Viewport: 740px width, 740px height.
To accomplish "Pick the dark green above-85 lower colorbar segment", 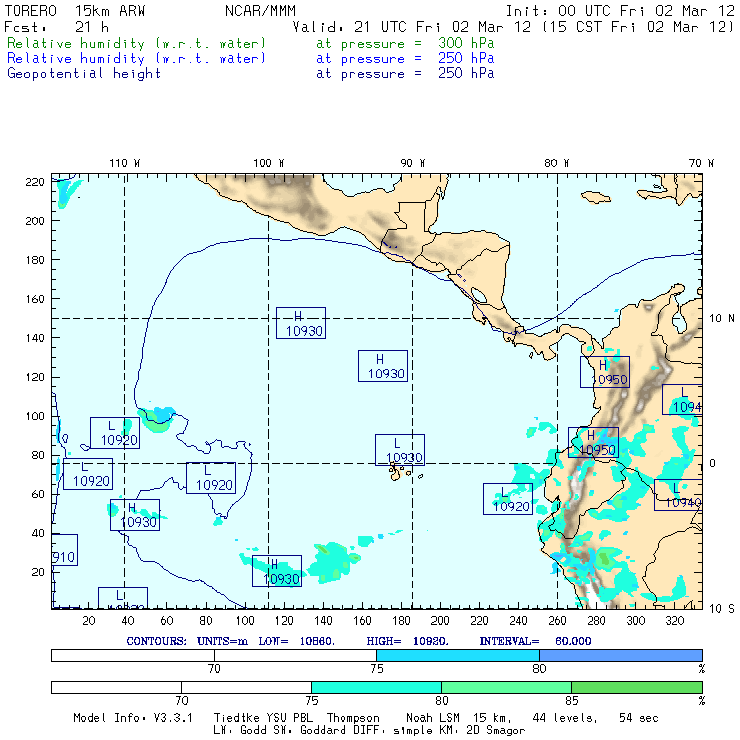I will coord(637,687).
